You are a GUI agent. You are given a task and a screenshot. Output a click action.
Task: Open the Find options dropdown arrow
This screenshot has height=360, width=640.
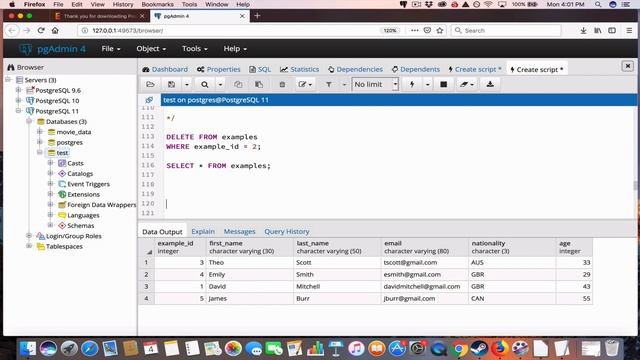click(220, 84)
